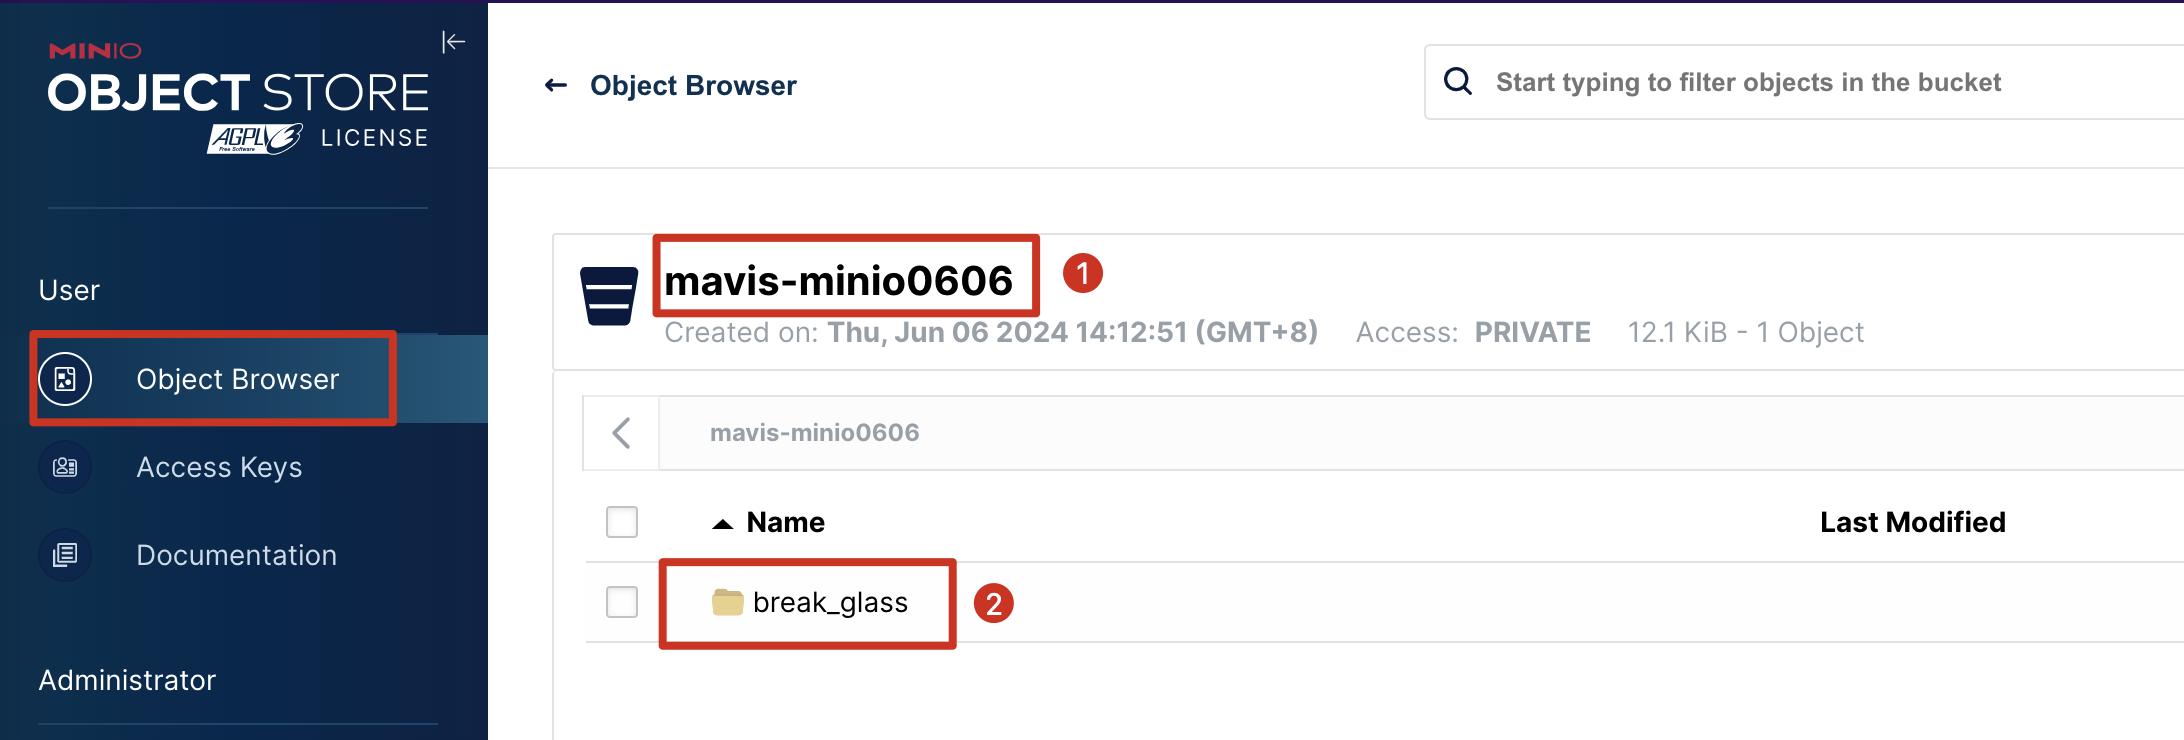Screen dimensions: 2184x740
Task: Check the break_glass row checkbox
Action: [x=622, y=602]
